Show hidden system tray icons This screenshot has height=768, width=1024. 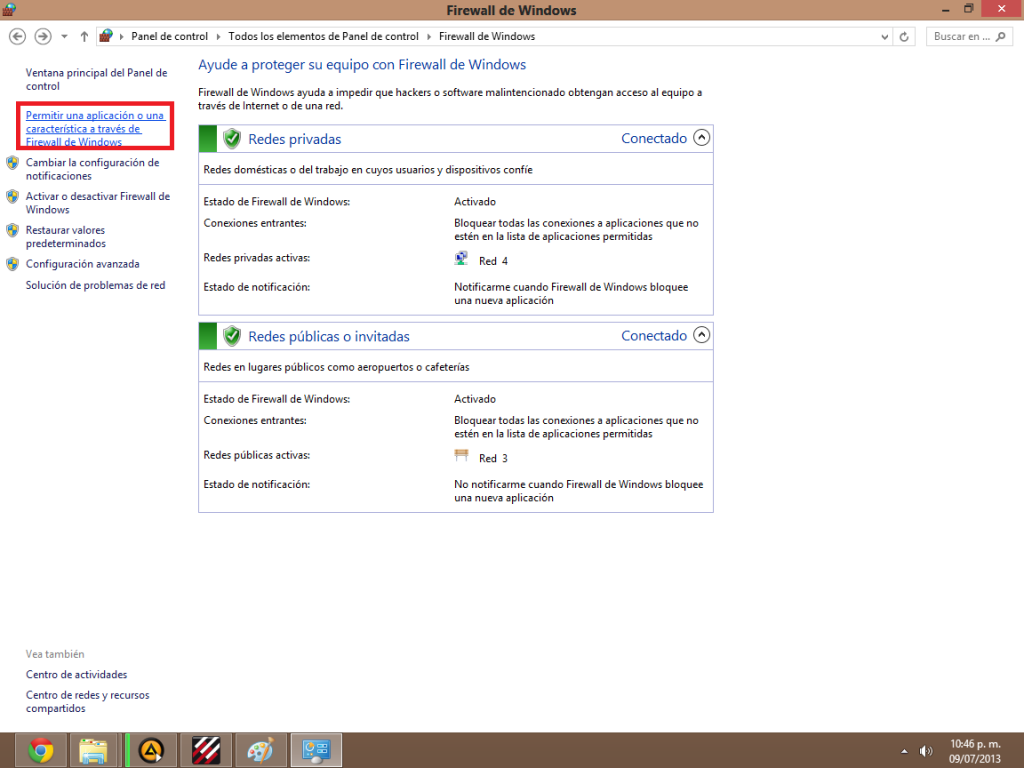pos(904,751)
